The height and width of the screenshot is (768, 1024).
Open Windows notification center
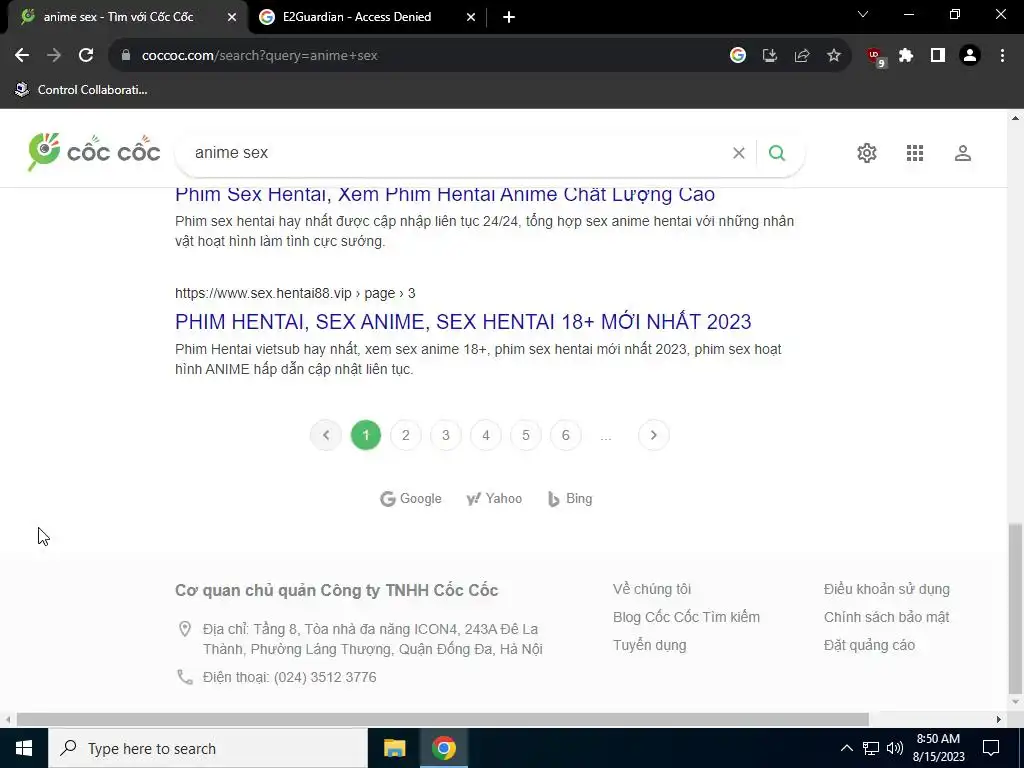click(x=991, y=748)
